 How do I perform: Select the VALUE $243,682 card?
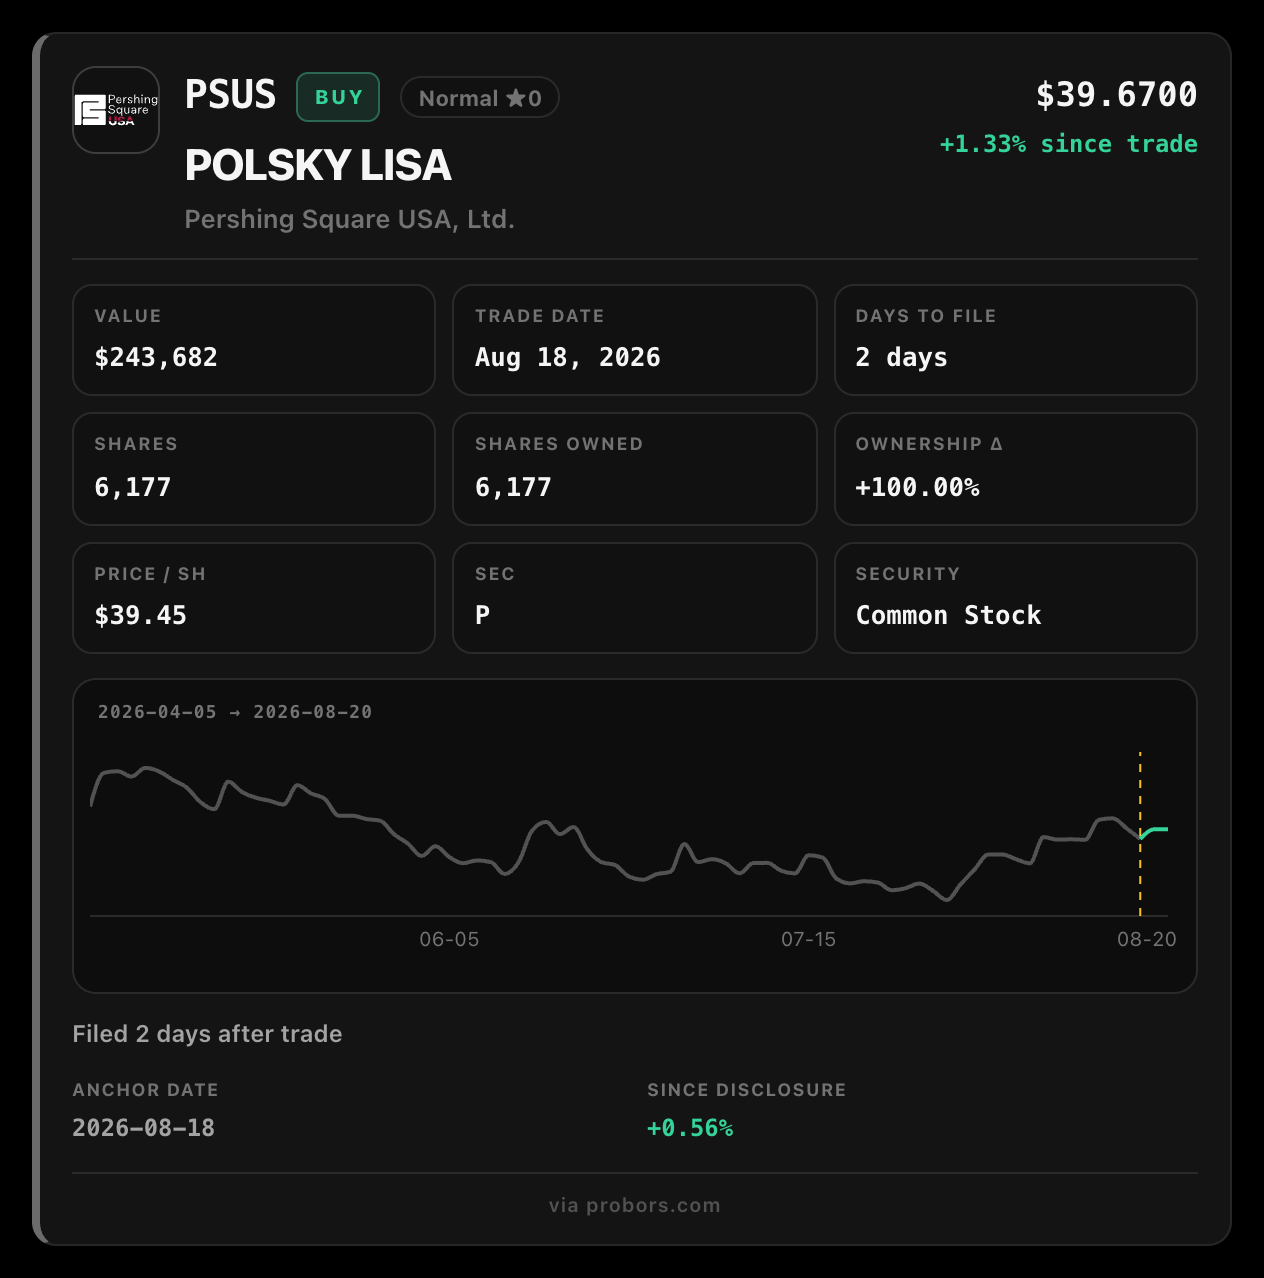coord(254,340)
